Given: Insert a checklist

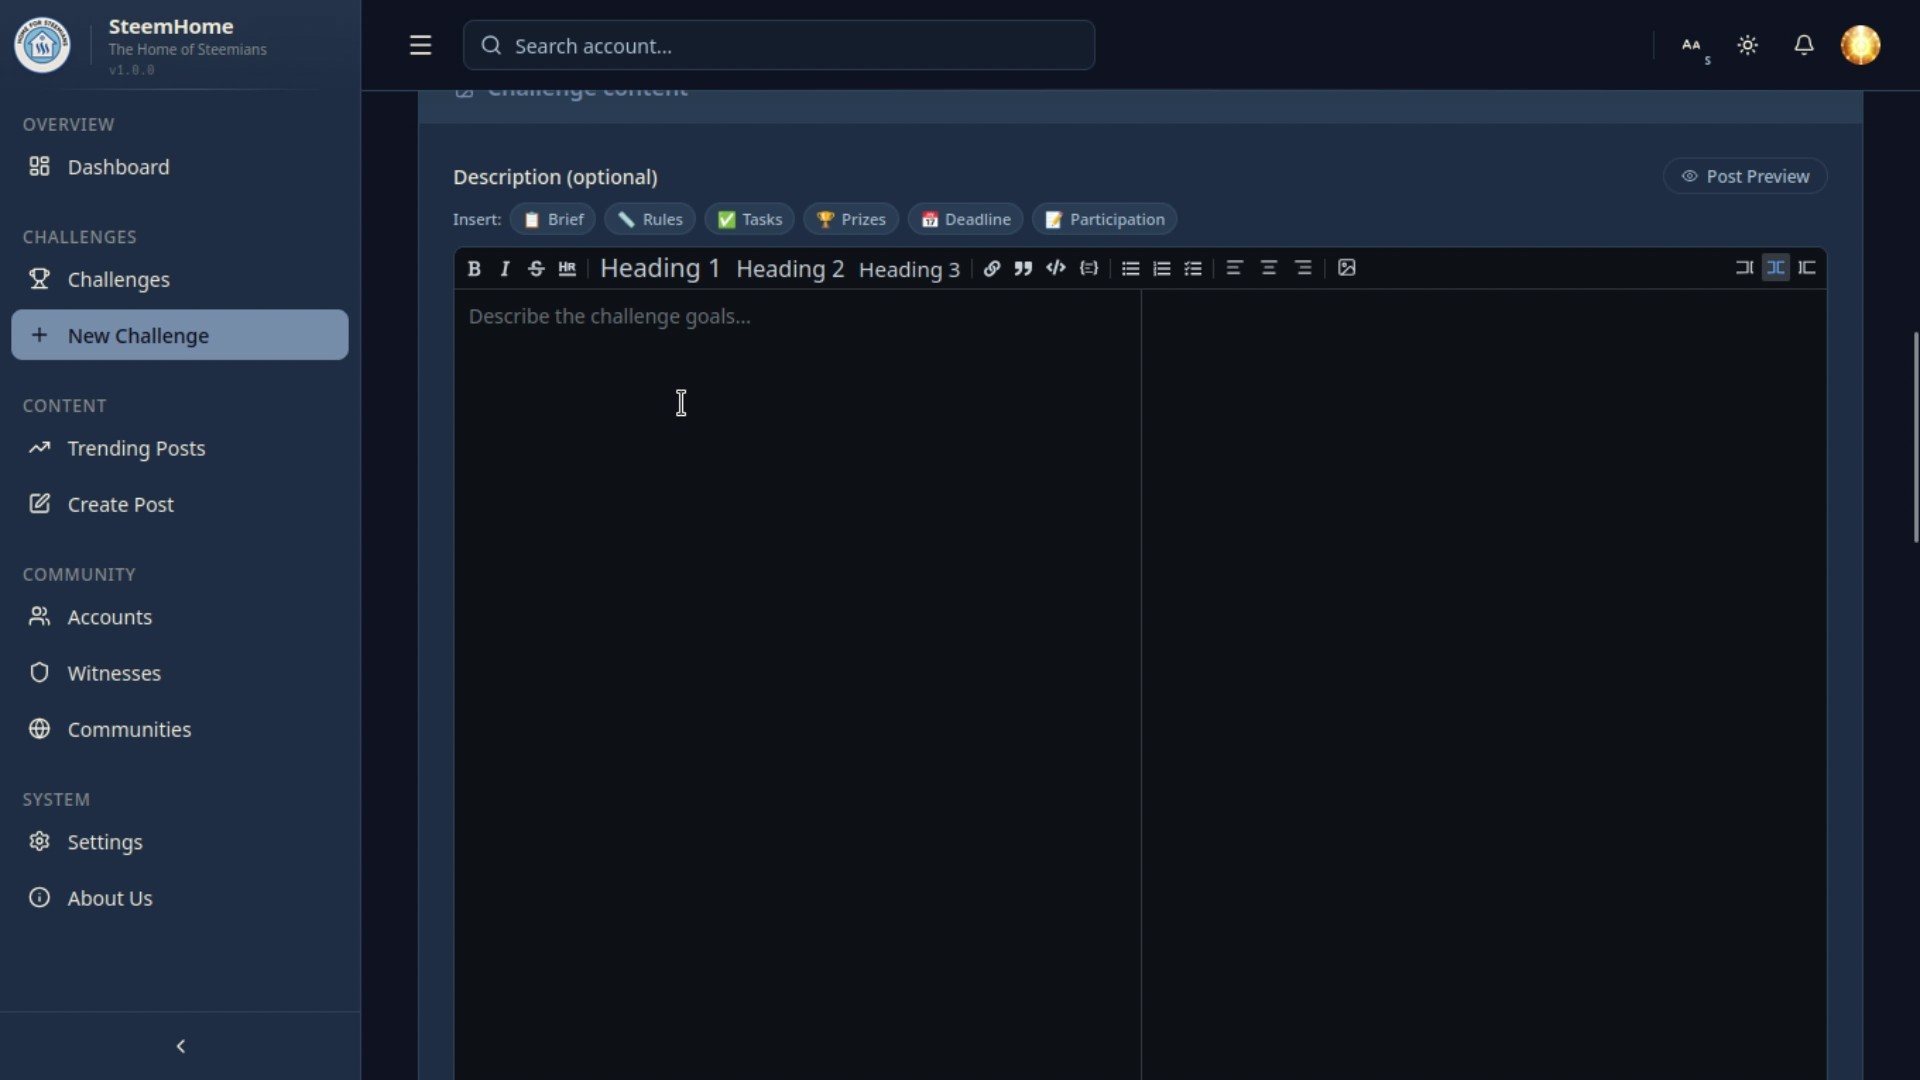Looking at the screenshot, I should click(x=1193, y=268).
